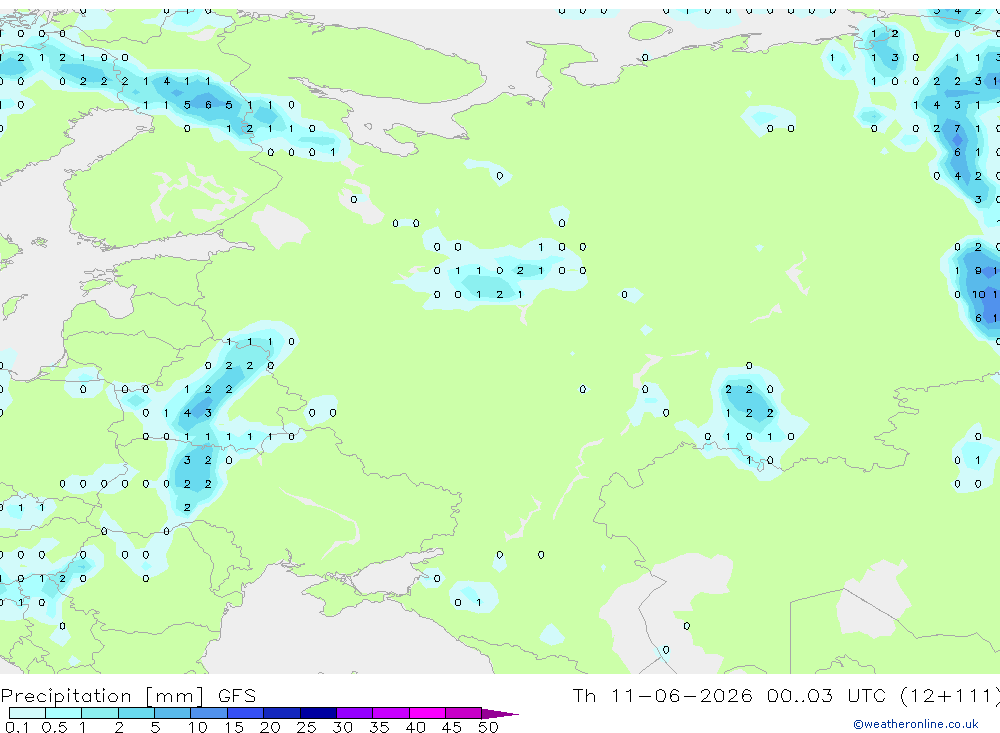Screen dimensions: 1000x733
Task: Click the legend label '0.5'
Action: 54,727
